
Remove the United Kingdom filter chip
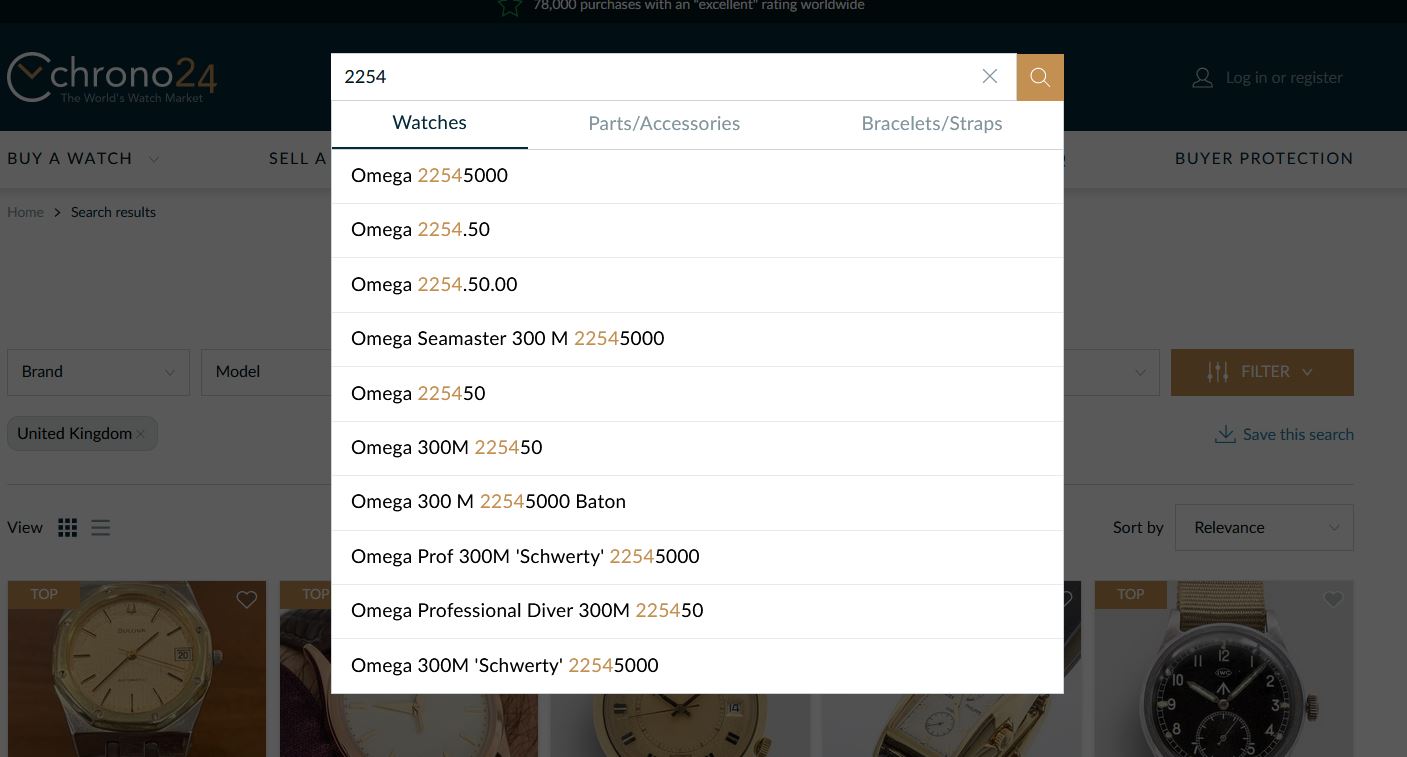141,434
